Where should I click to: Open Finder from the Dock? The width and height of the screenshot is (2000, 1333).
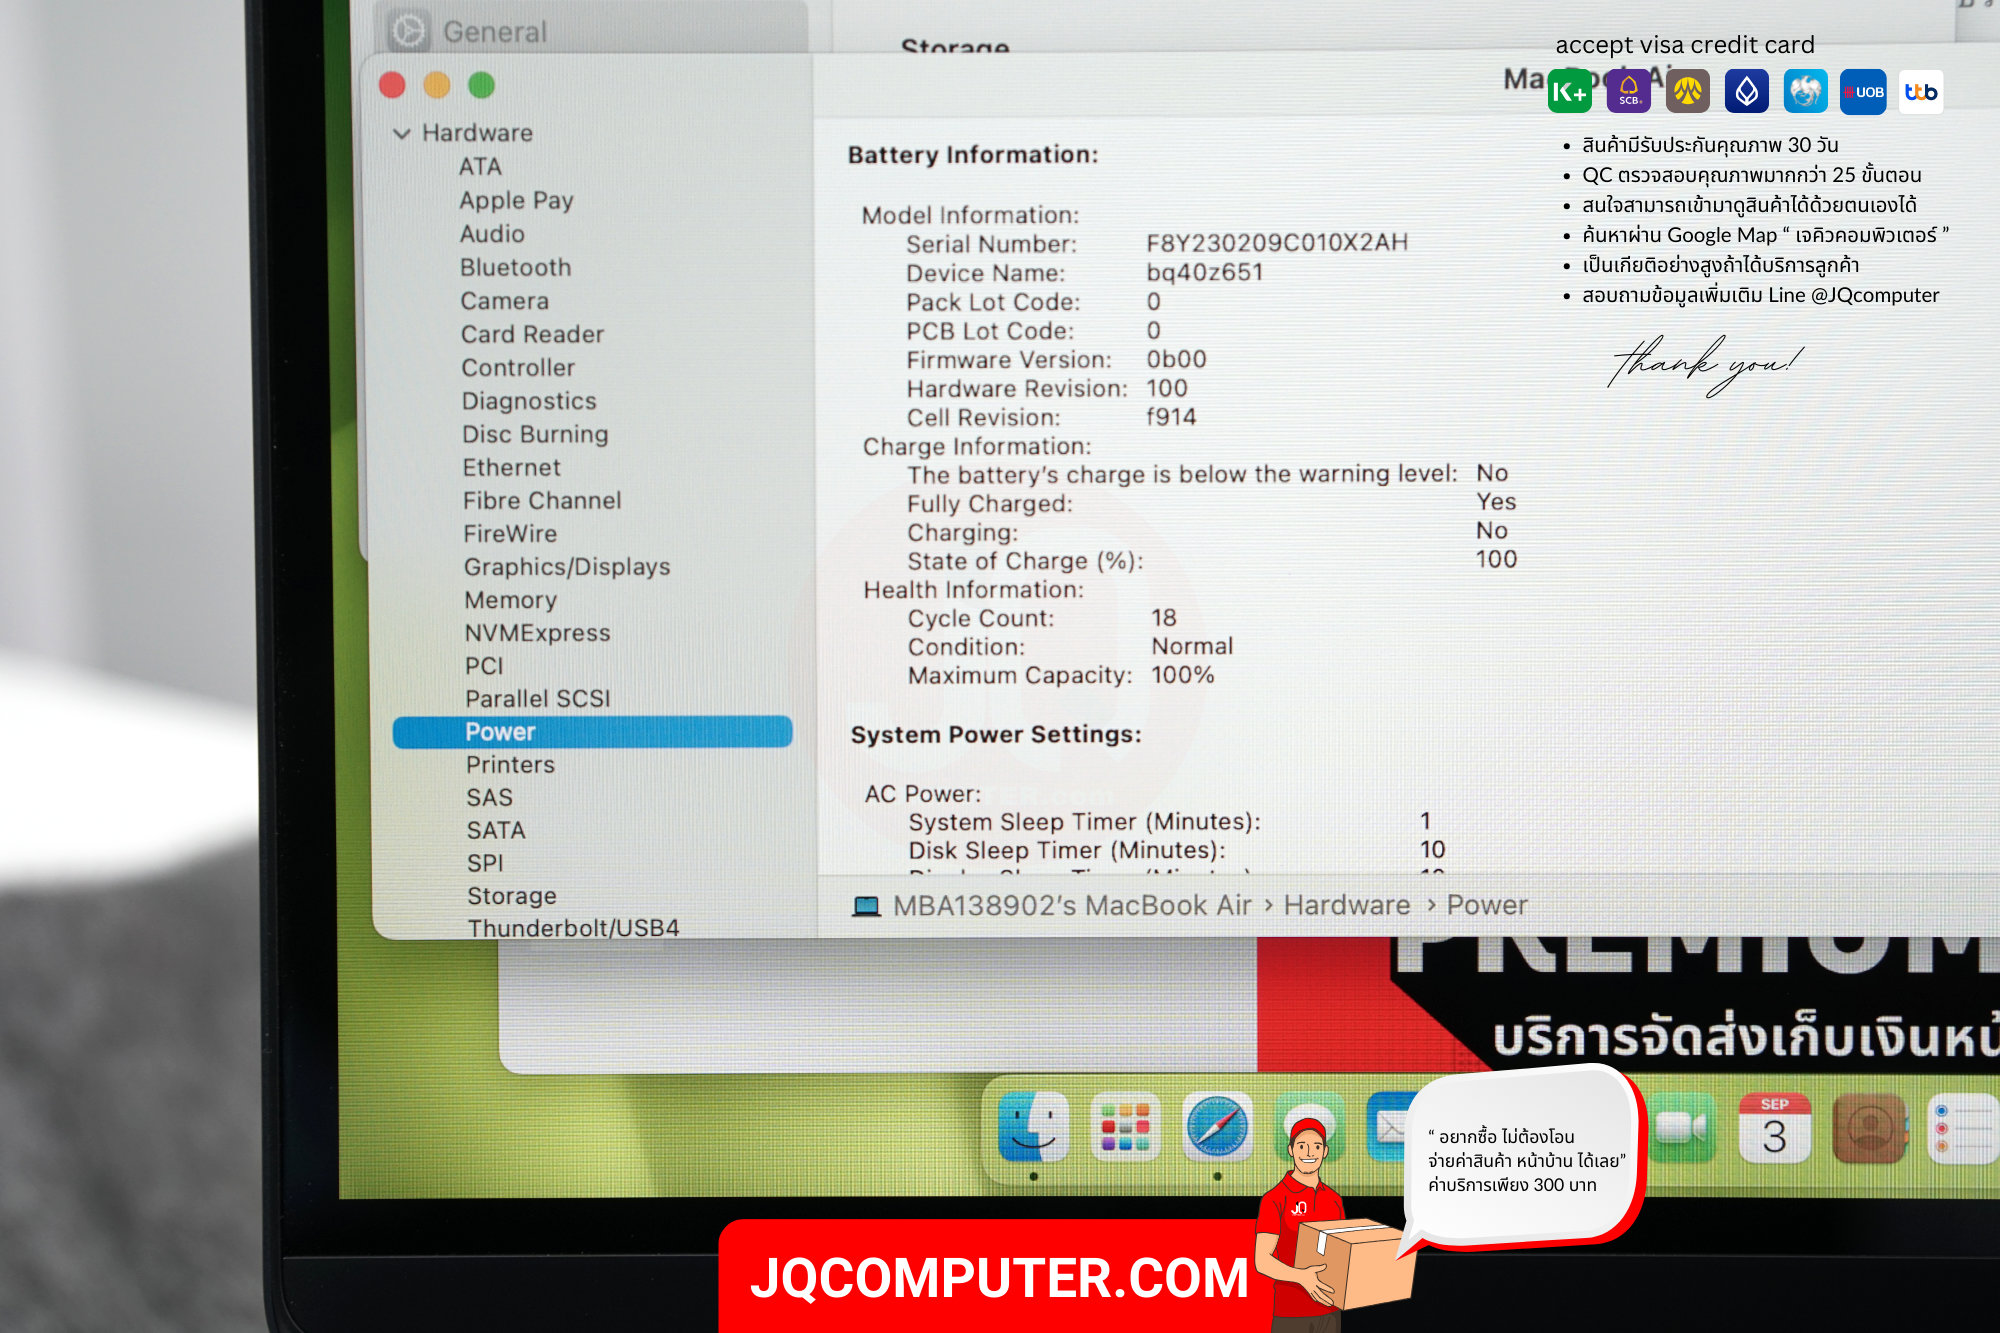[x=1033, y=1128]
